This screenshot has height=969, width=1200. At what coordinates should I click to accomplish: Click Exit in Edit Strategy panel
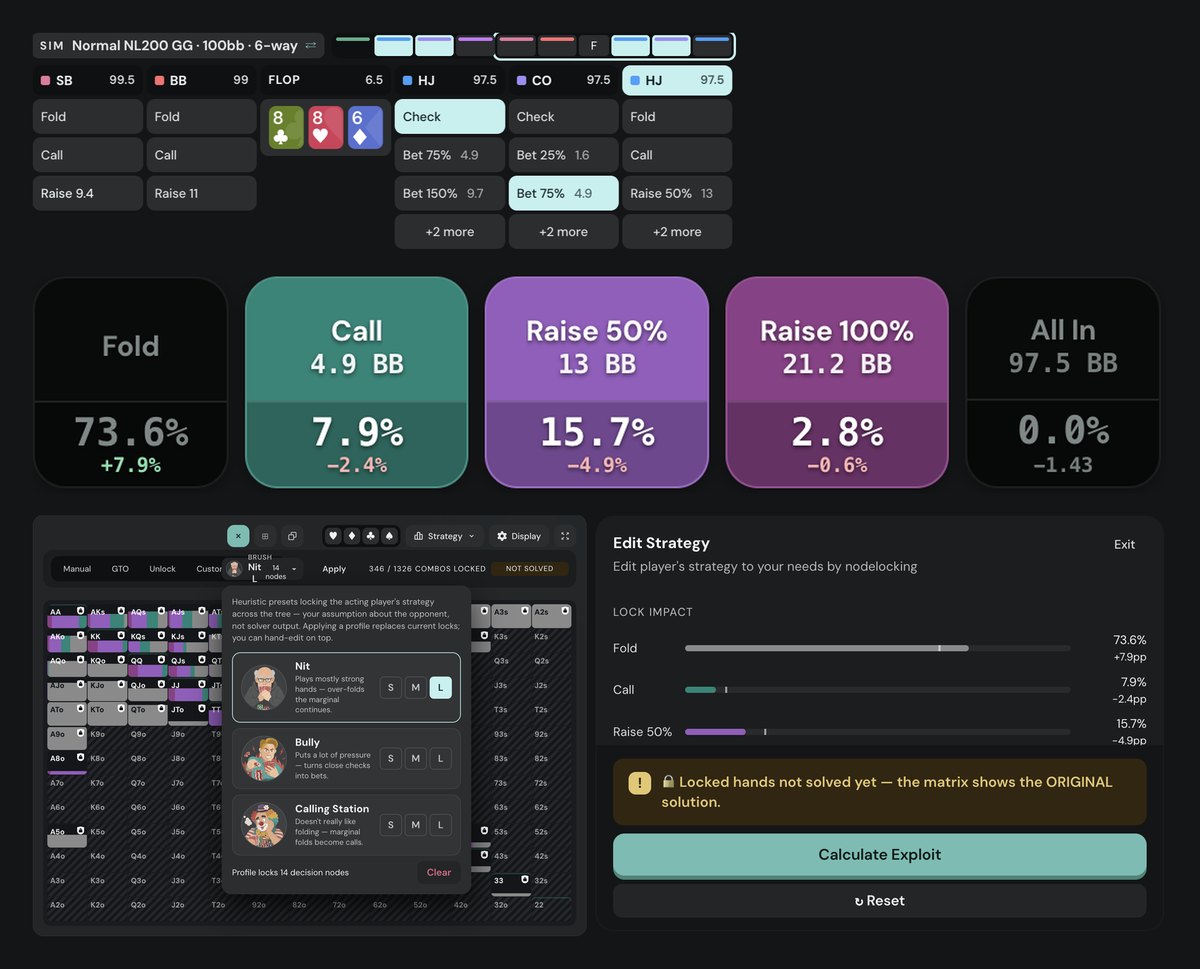[1125, 545]
